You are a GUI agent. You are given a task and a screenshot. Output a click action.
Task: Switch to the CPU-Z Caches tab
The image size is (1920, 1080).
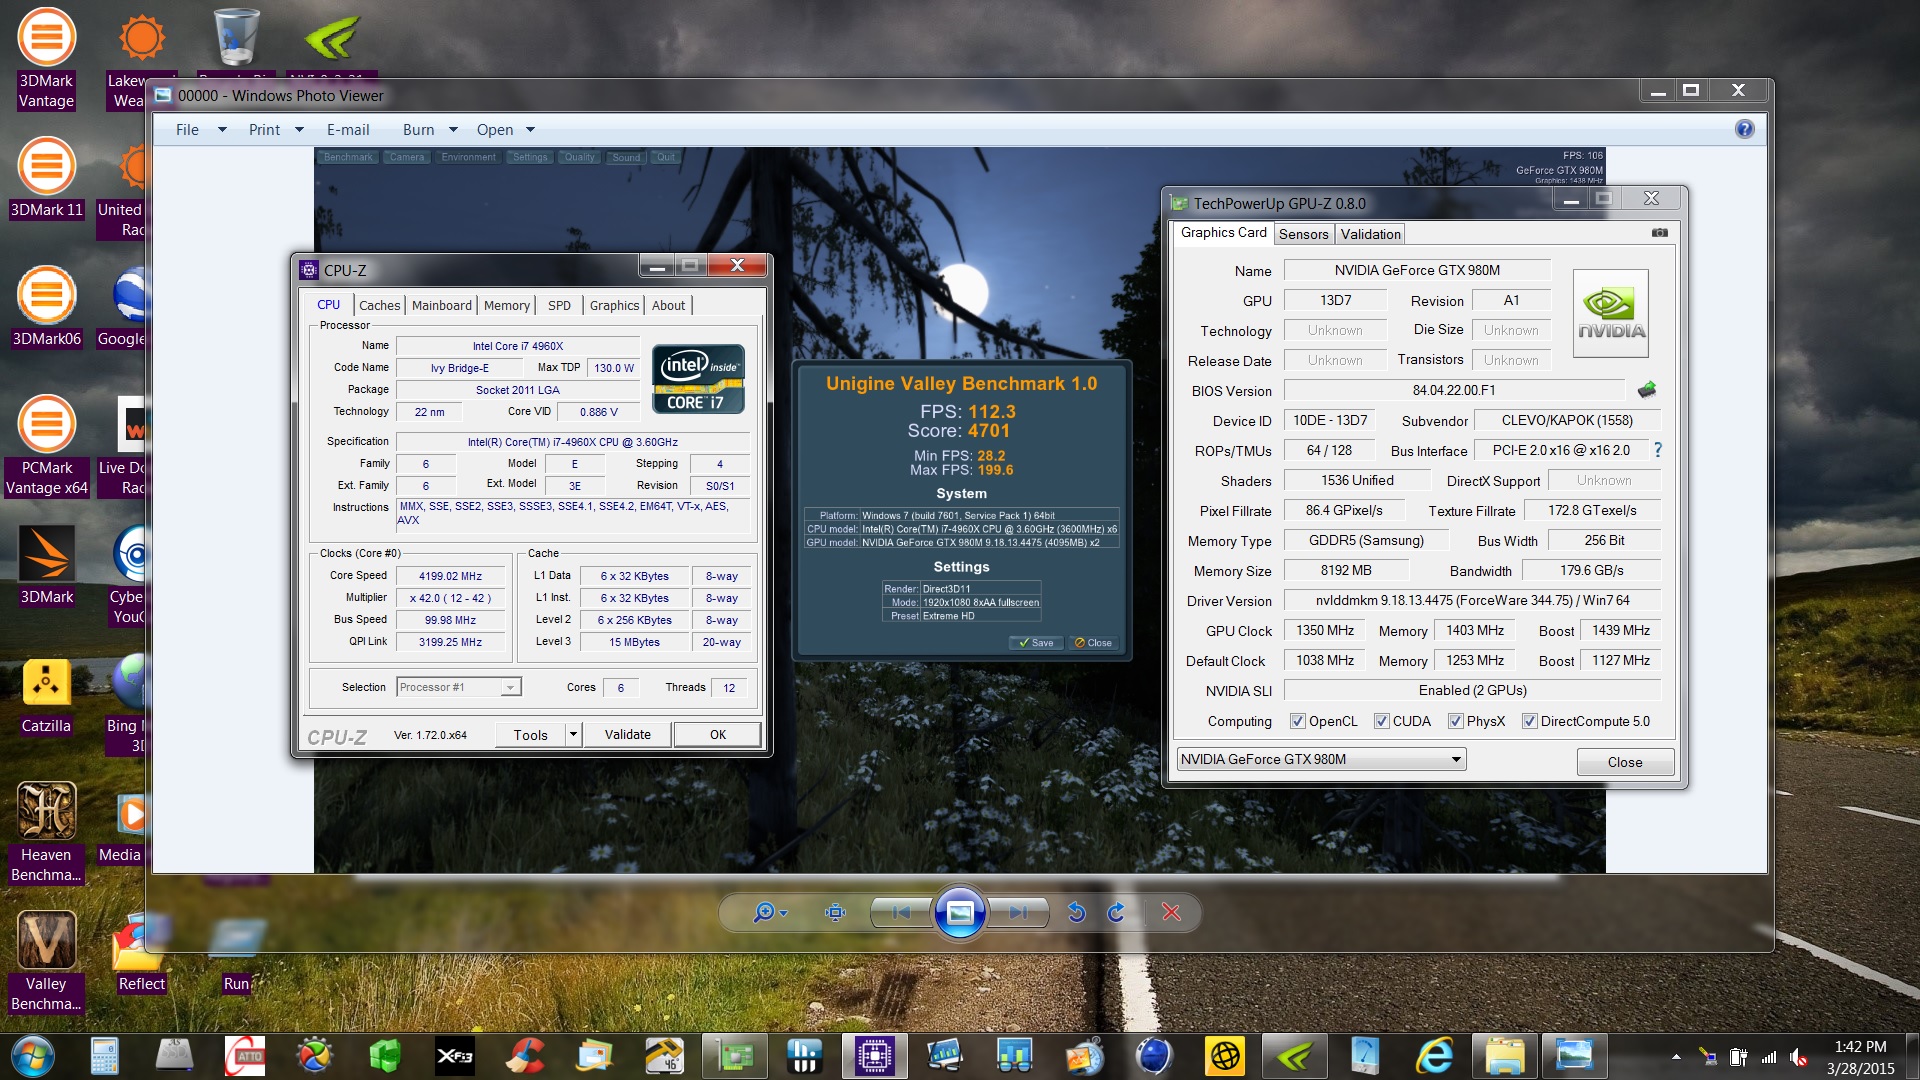pyautogui.click(x=379, y=305)
